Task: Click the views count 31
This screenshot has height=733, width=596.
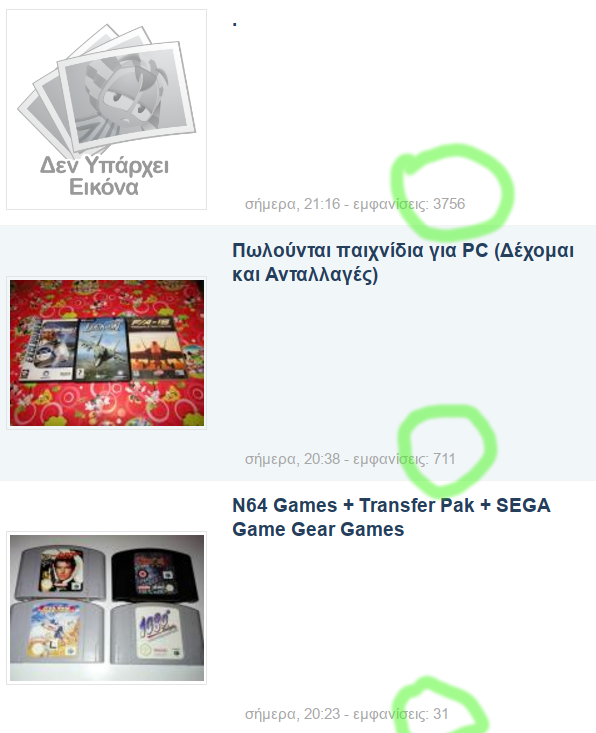Action: 441,714
